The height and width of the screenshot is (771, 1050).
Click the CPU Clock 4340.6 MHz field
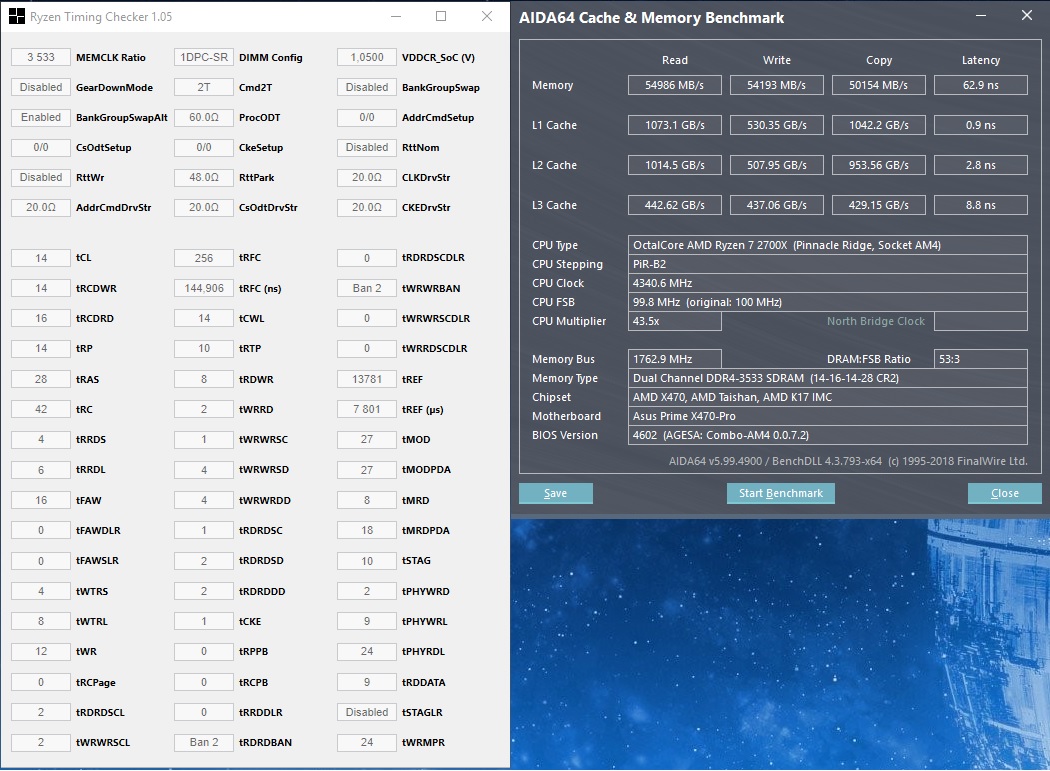827,283
